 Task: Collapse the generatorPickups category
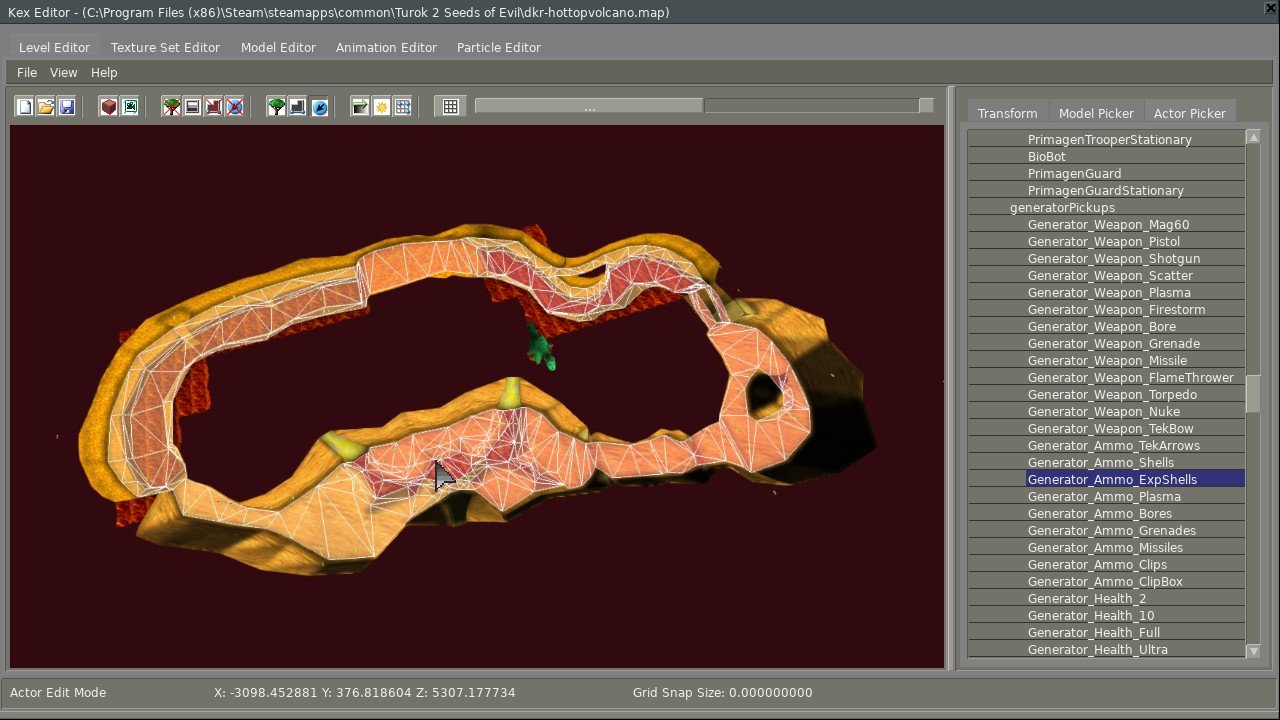coord(1062,208)
